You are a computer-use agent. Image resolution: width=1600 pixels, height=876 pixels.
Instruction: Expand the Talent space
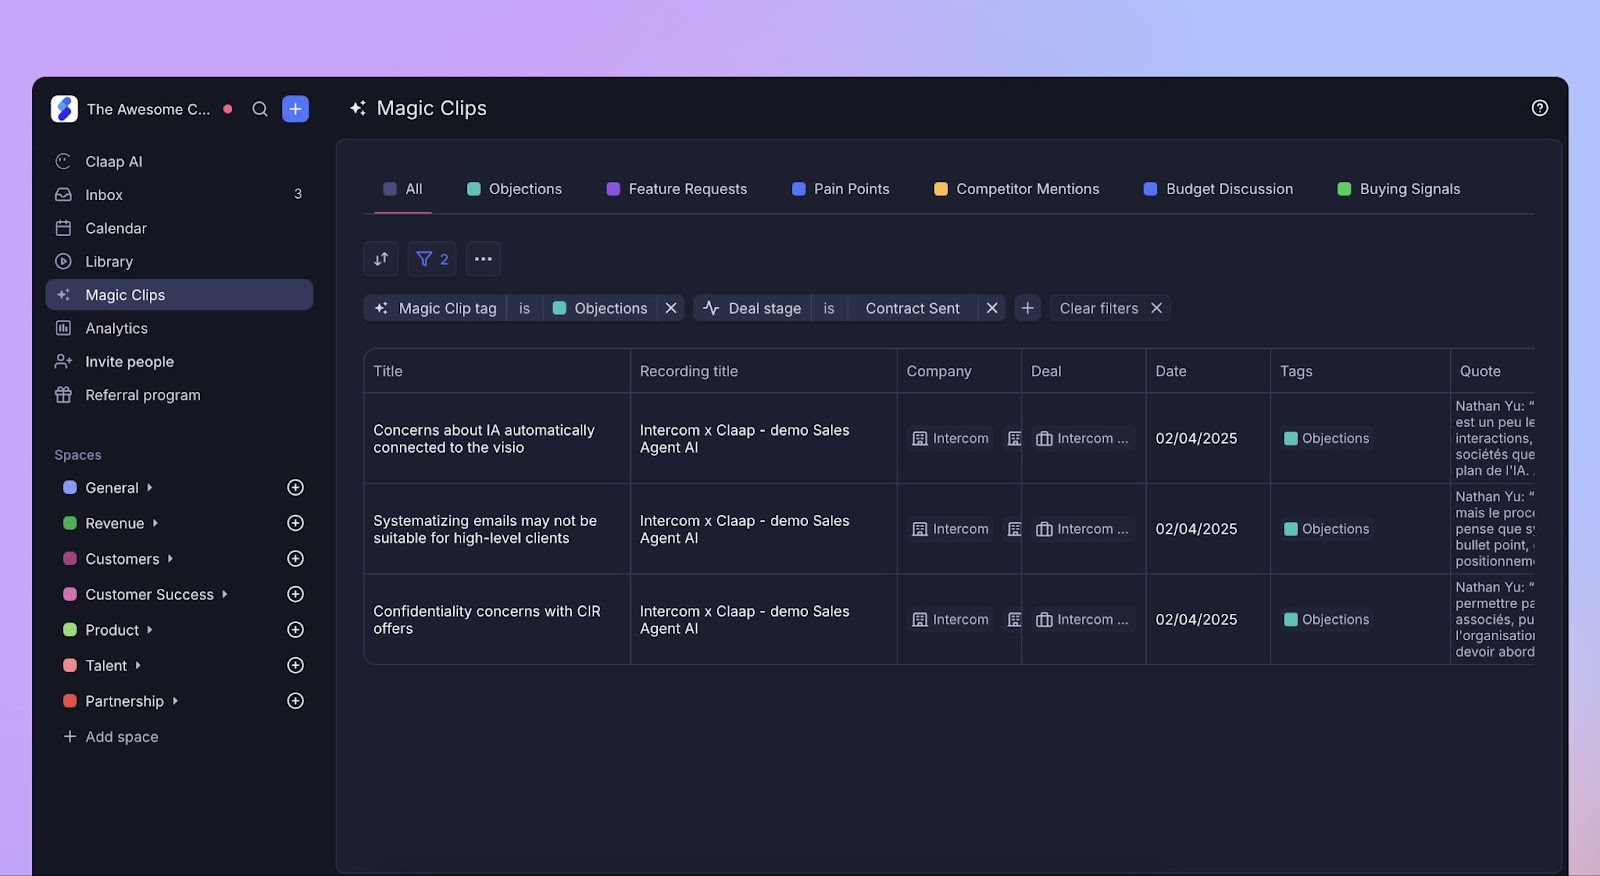(x=138, y=665)
